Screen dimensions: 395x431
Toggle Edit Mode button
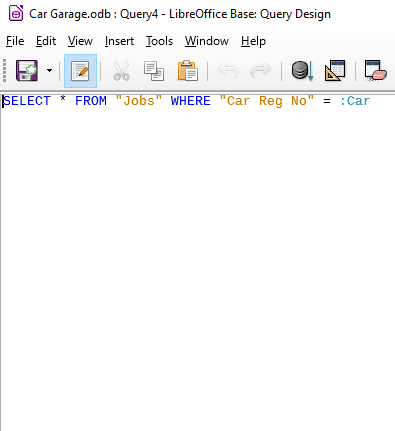click(80, 71)
